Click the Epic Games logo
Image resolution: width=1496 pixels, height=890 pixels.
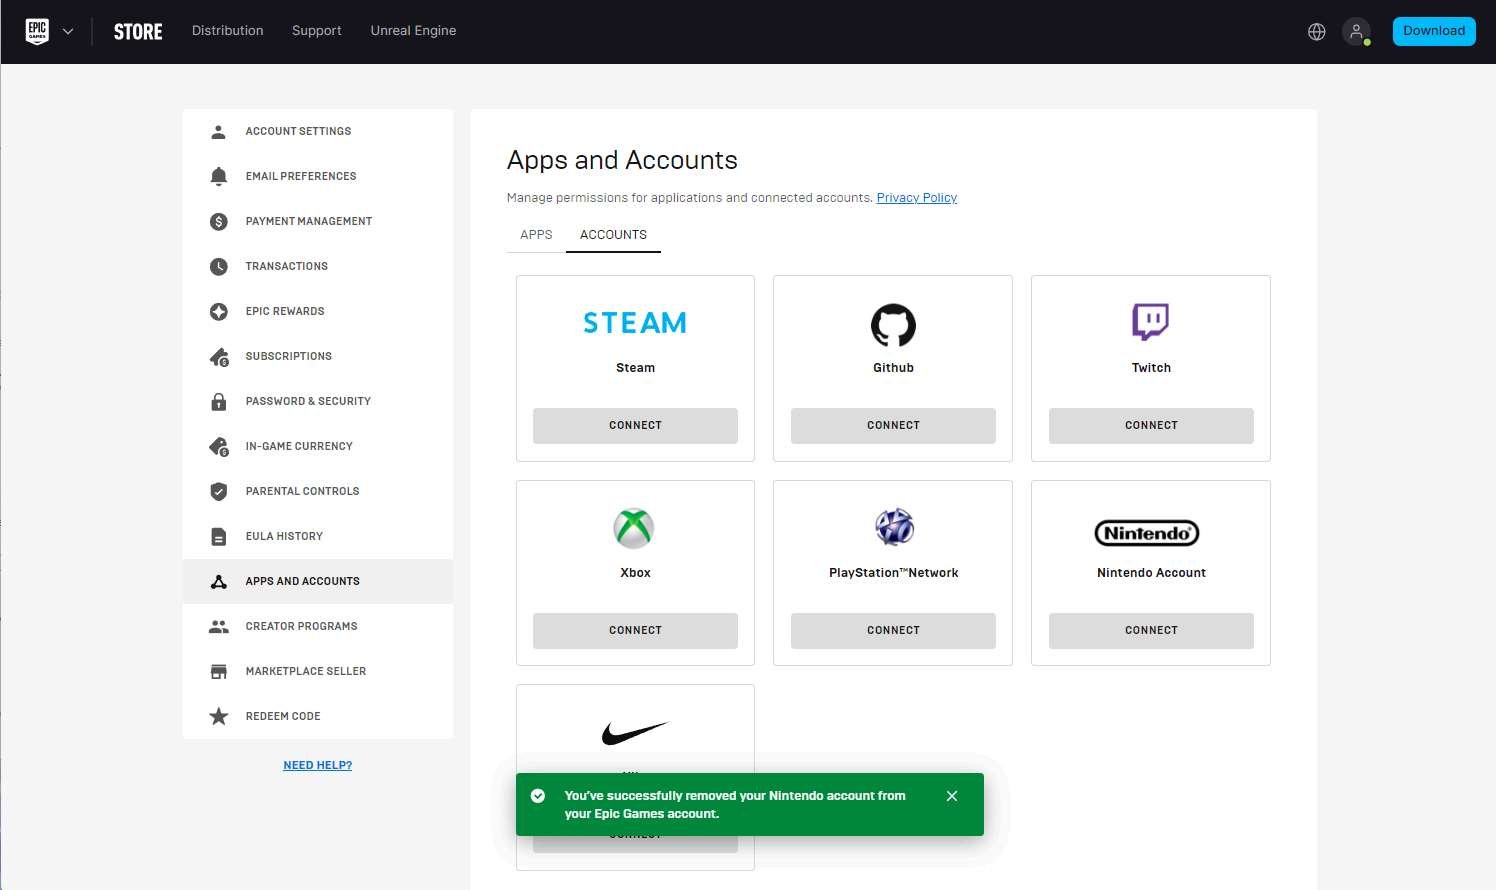37,31
